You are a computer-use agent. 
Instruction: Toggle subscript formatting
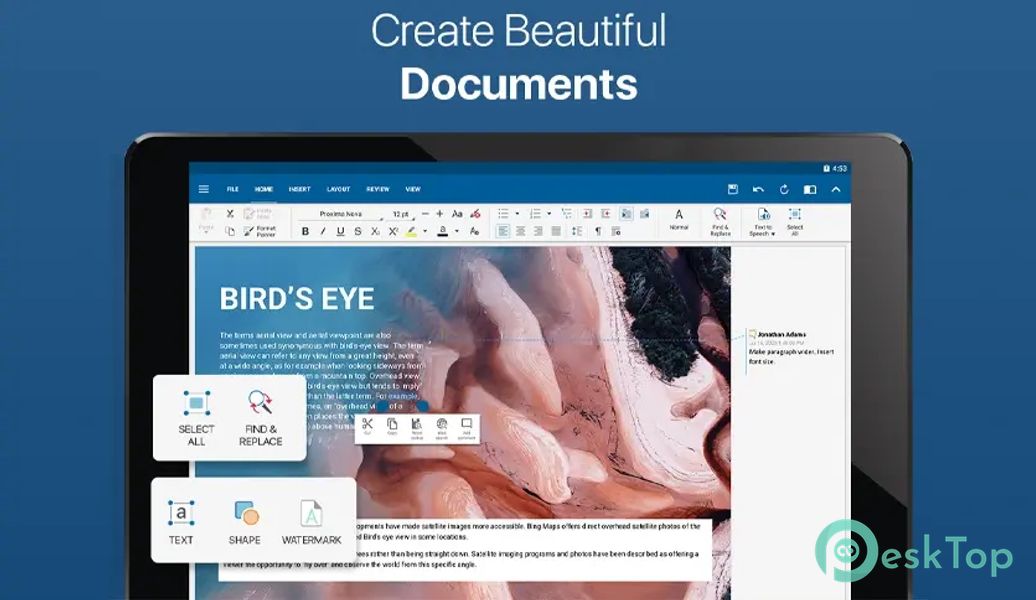pos(375,231)
